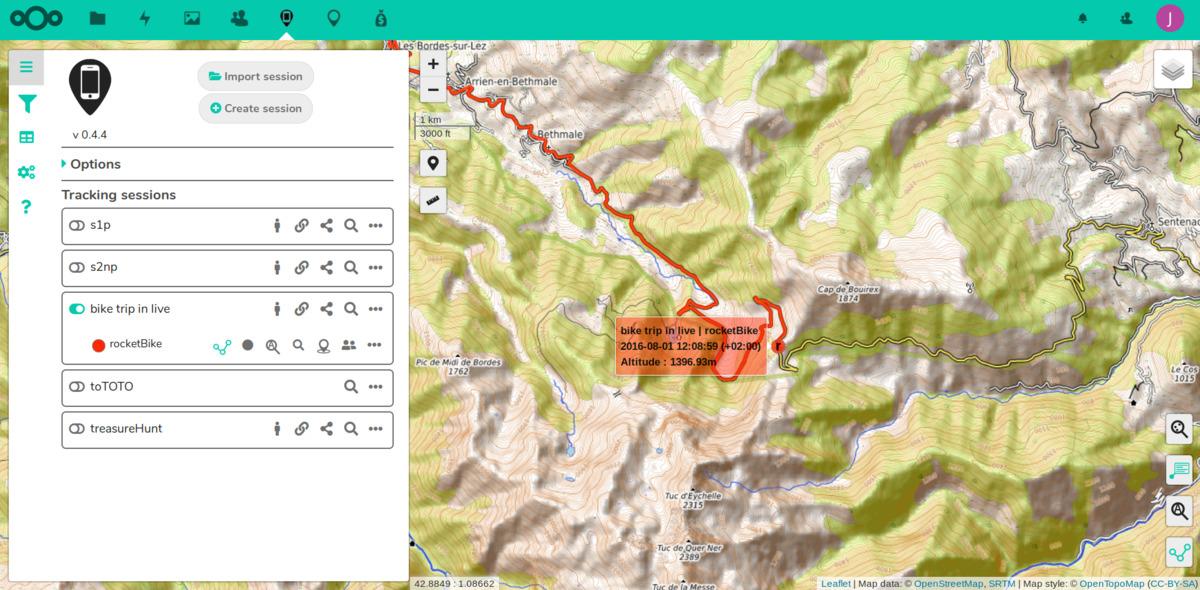Image resolution: width=1200 pixels, height=590 pixels.
Task: Enable the treasureHunt session toggle
Action: tap(77, 429)
